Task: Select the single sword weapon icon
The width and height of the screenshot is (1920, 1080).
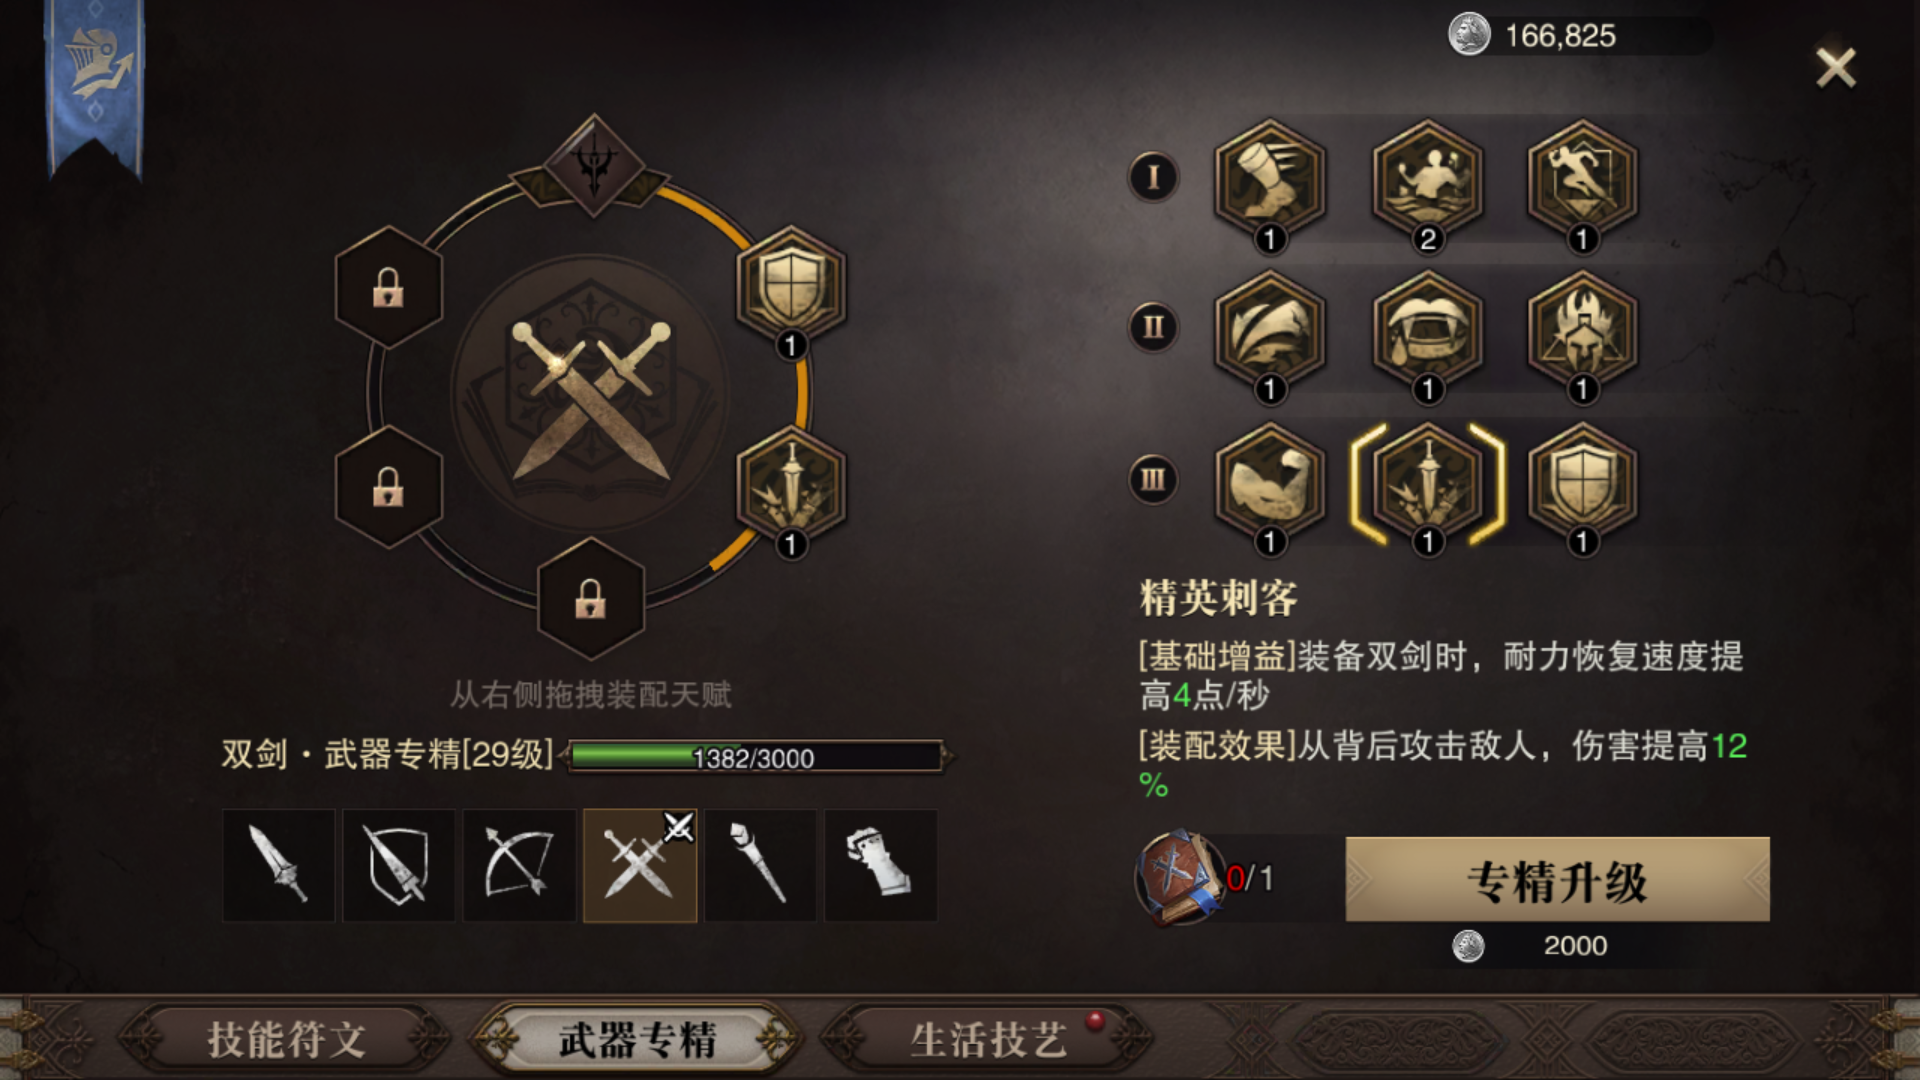Action: tap(278, 865)
